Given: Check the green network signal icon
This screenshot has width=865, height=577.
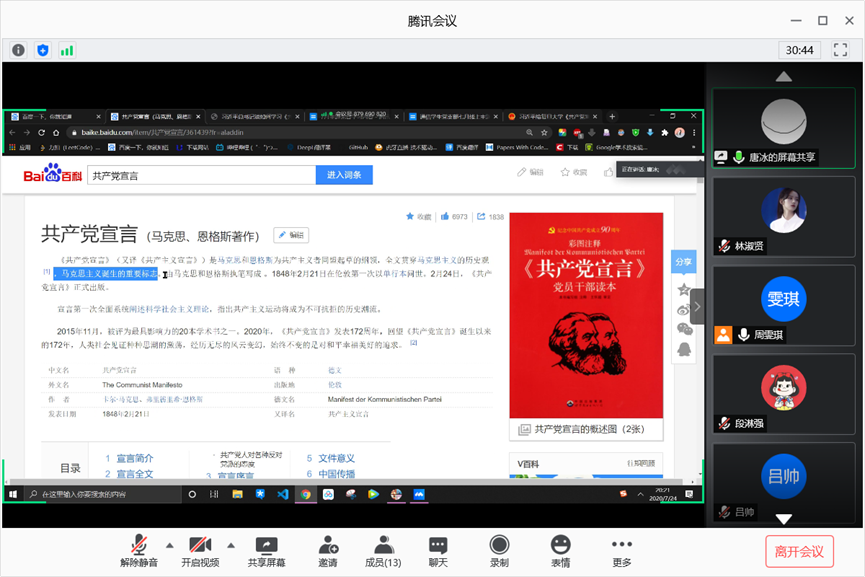Looking at the screenshot, I should pos(67,49).
